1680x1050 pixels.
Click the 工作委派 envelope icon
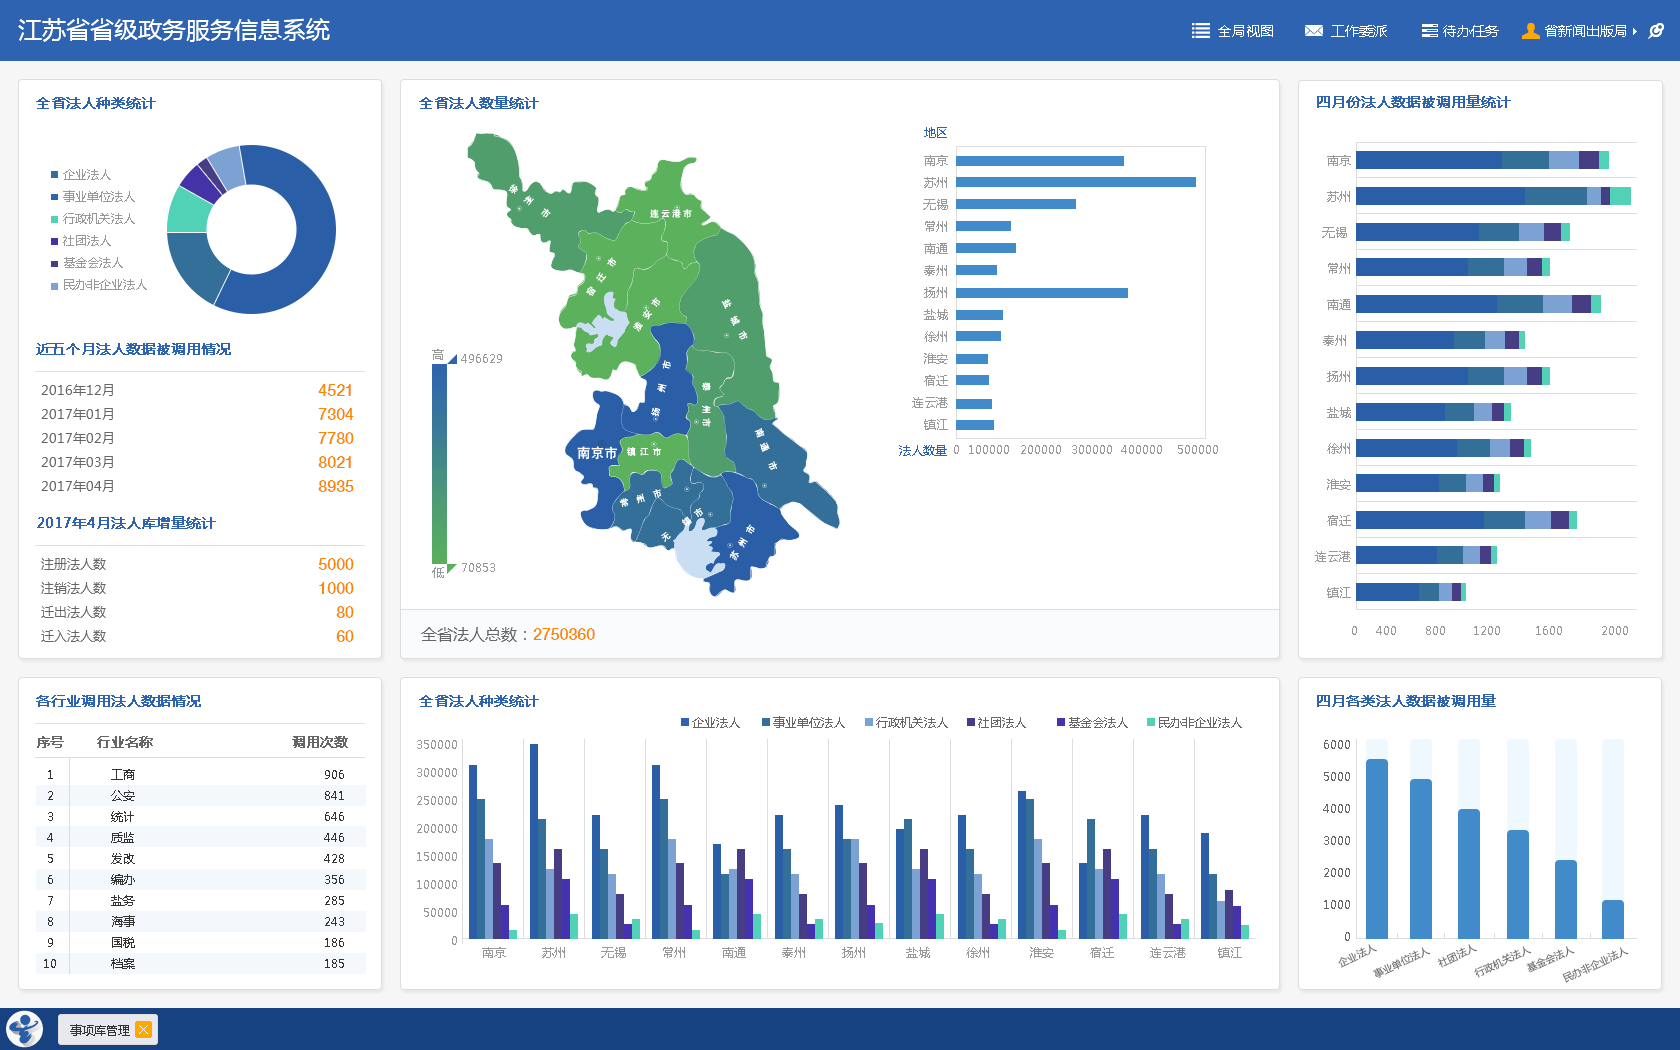(1314, 31)
